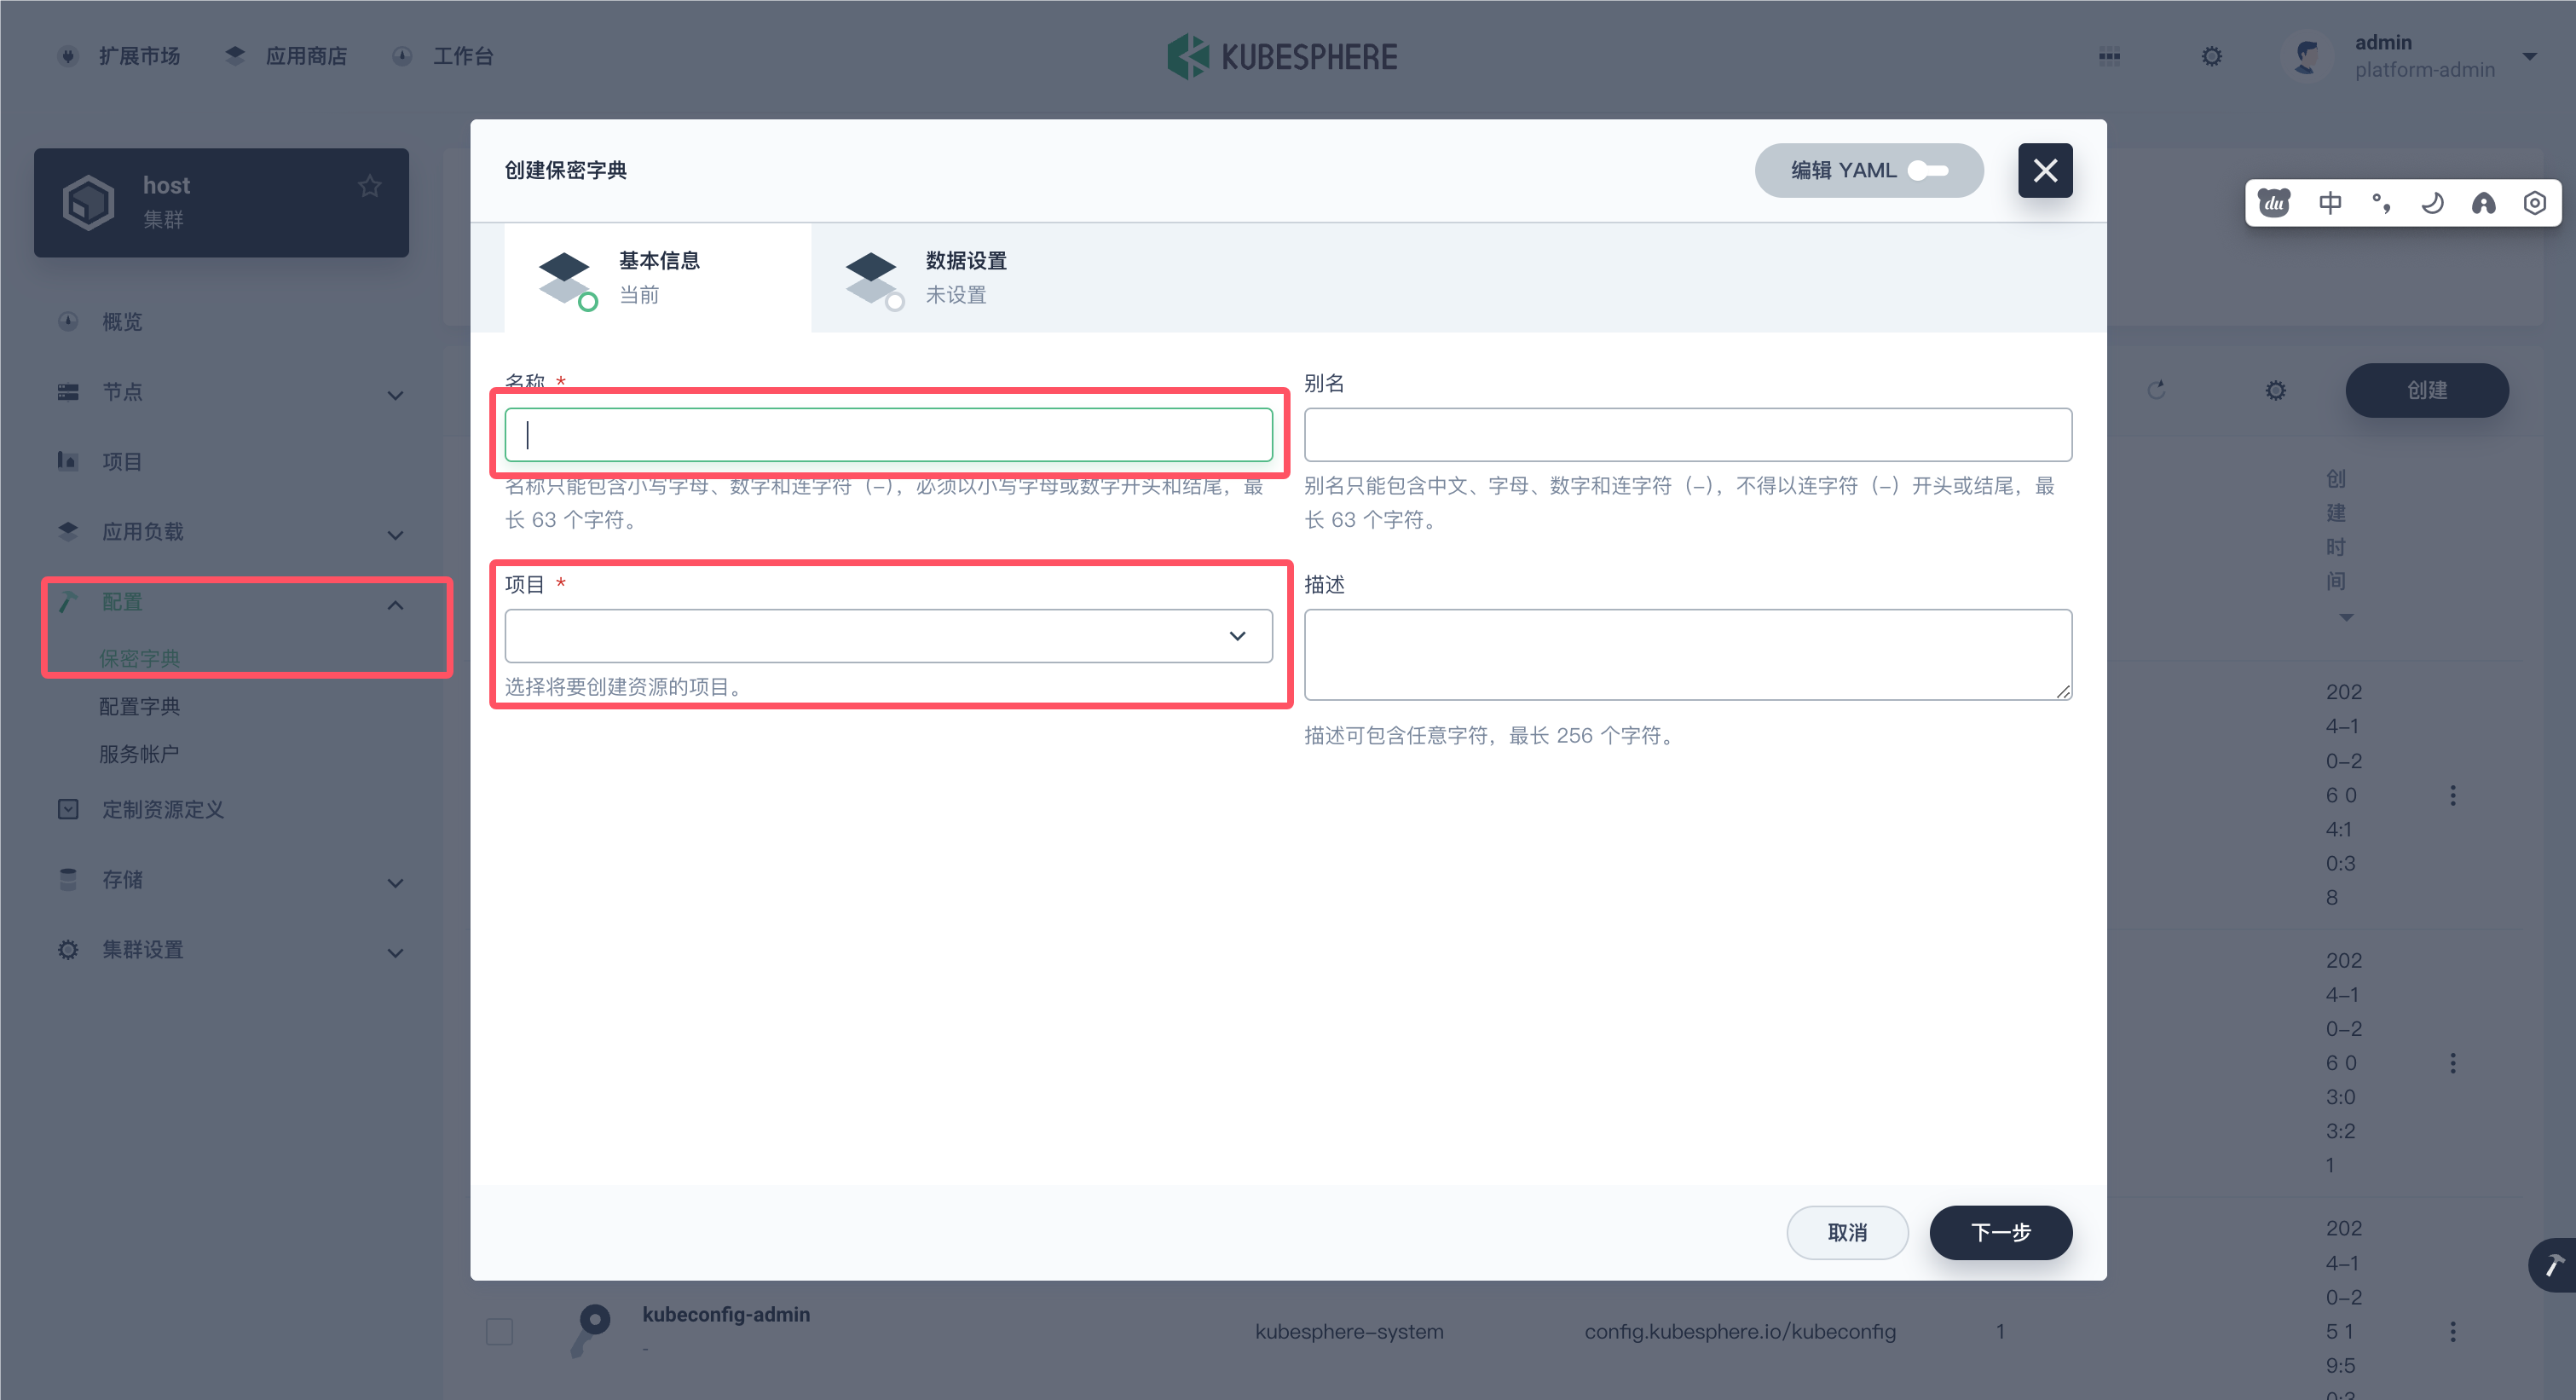Open the table column settings gear
2576x1400 pixels.
point(2276,390)
